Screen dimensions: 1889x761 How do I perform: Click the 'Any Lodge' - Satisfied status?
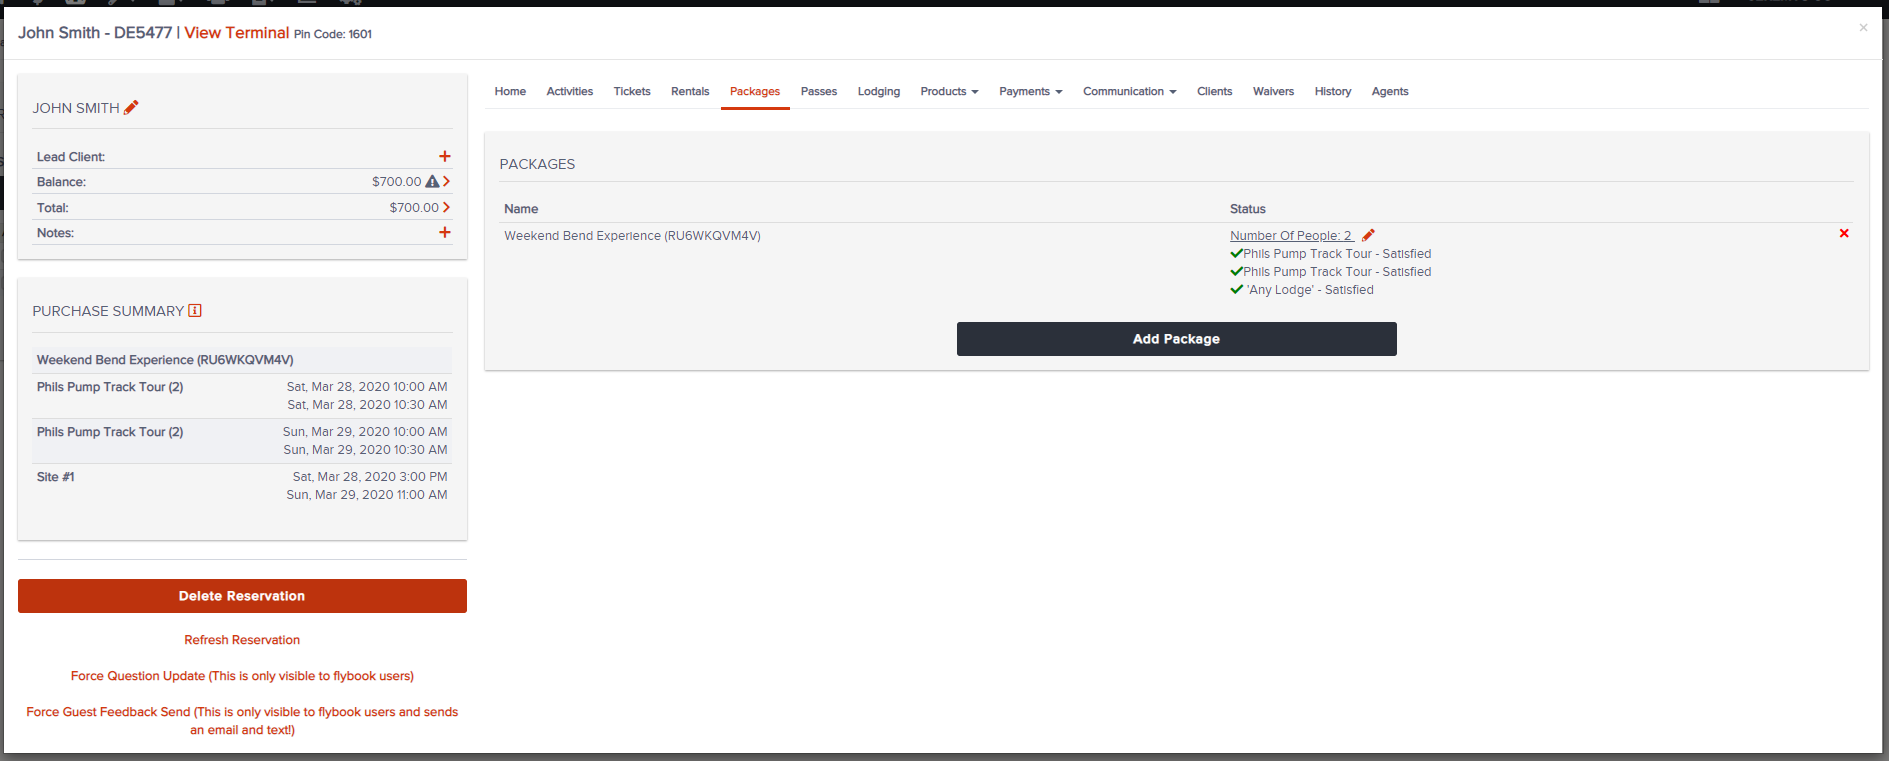pos(1309,290)
